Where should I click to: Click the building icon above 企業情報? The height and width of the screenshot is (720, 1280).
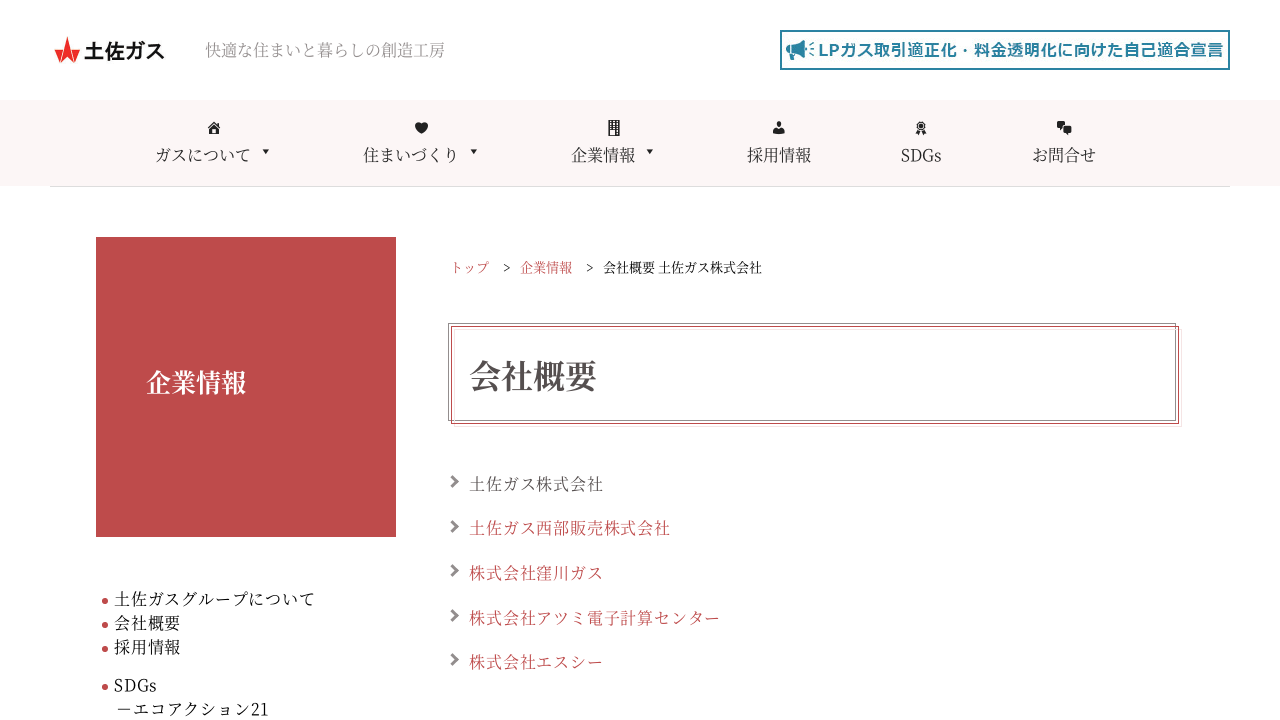pyautogui.click(x=613, y=128)
